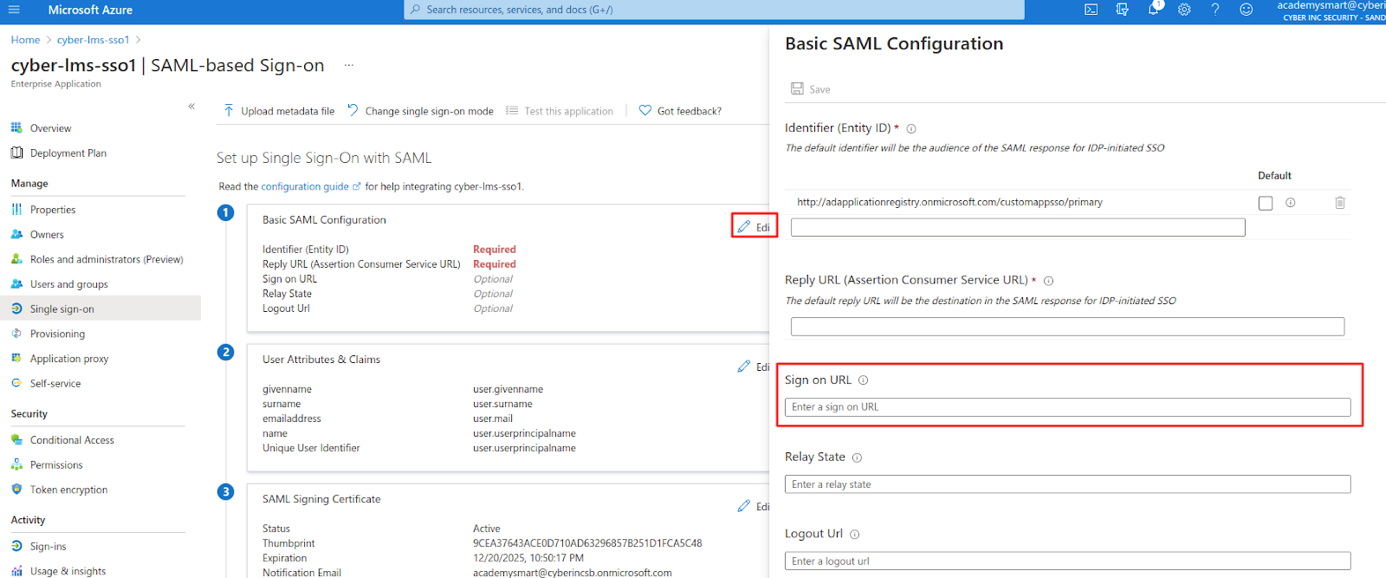Select the primary identifier URL text

[x=950, y=202]
